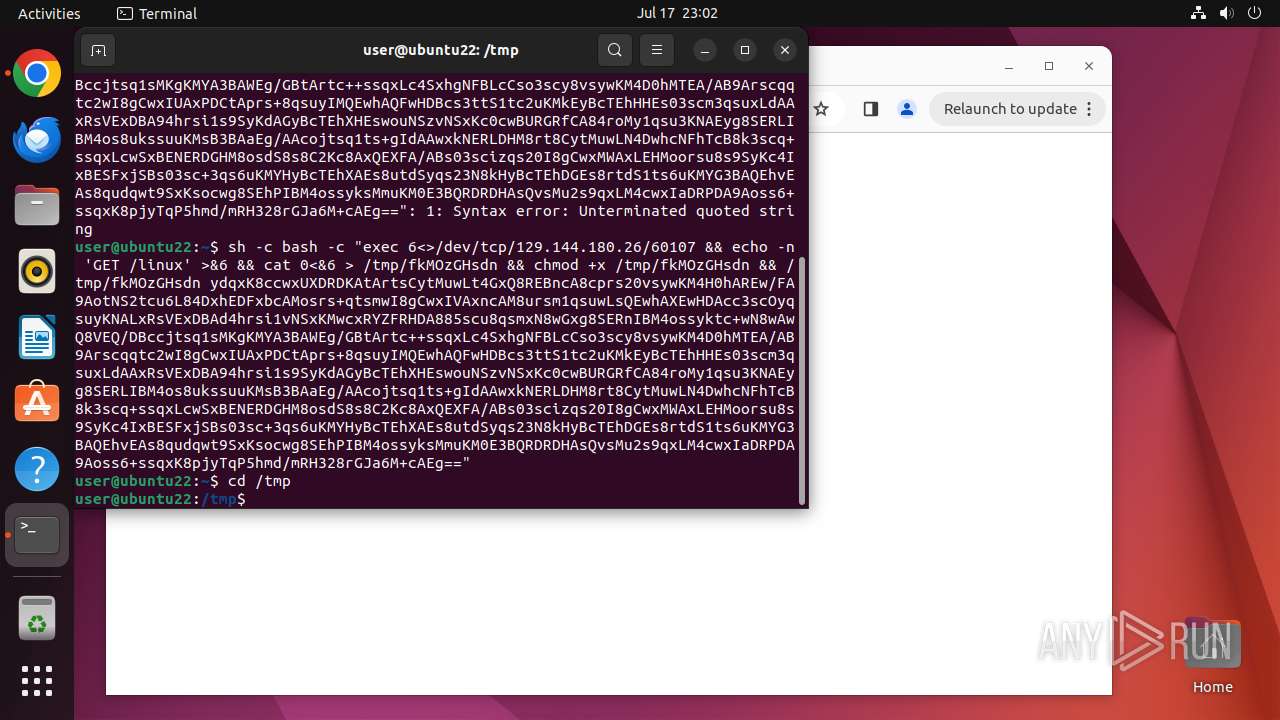Close the Chrome window
The image size is (1280, 720).
1089,66
